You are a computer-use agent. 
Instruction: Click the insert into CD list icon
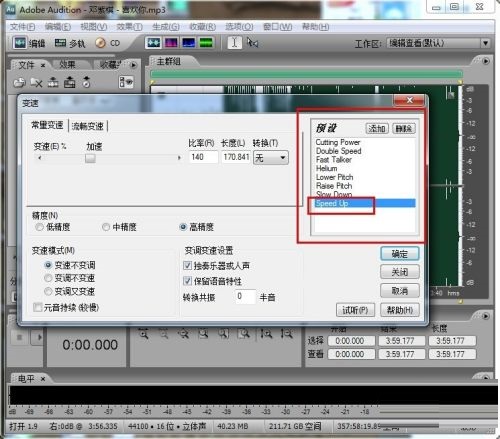(86, 82)
